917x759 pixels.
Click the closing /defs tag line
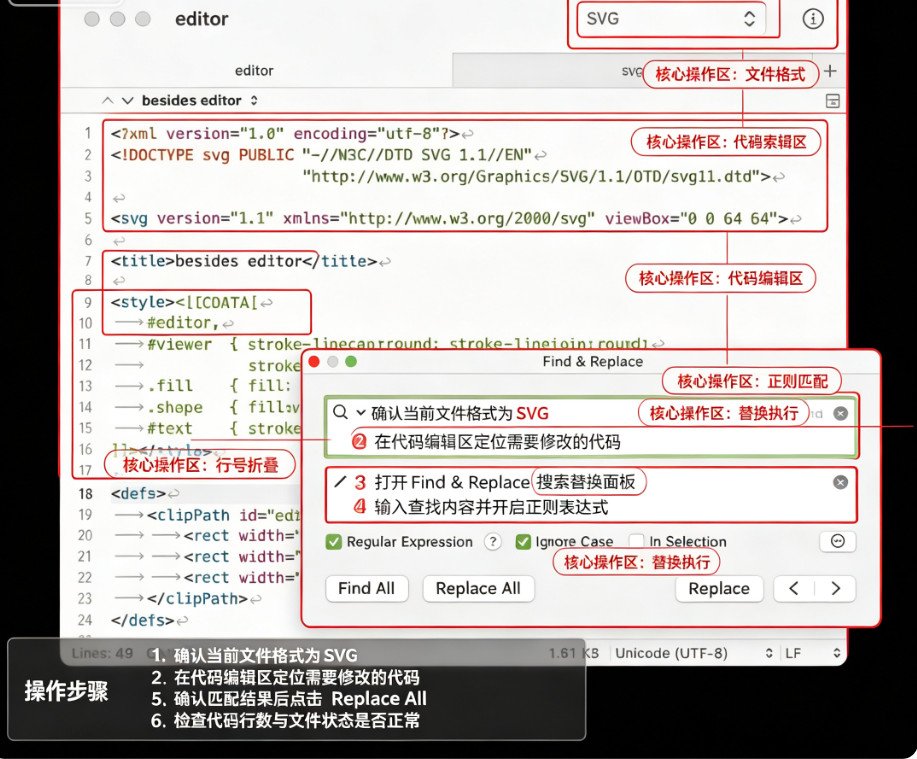tap(143, 620)
